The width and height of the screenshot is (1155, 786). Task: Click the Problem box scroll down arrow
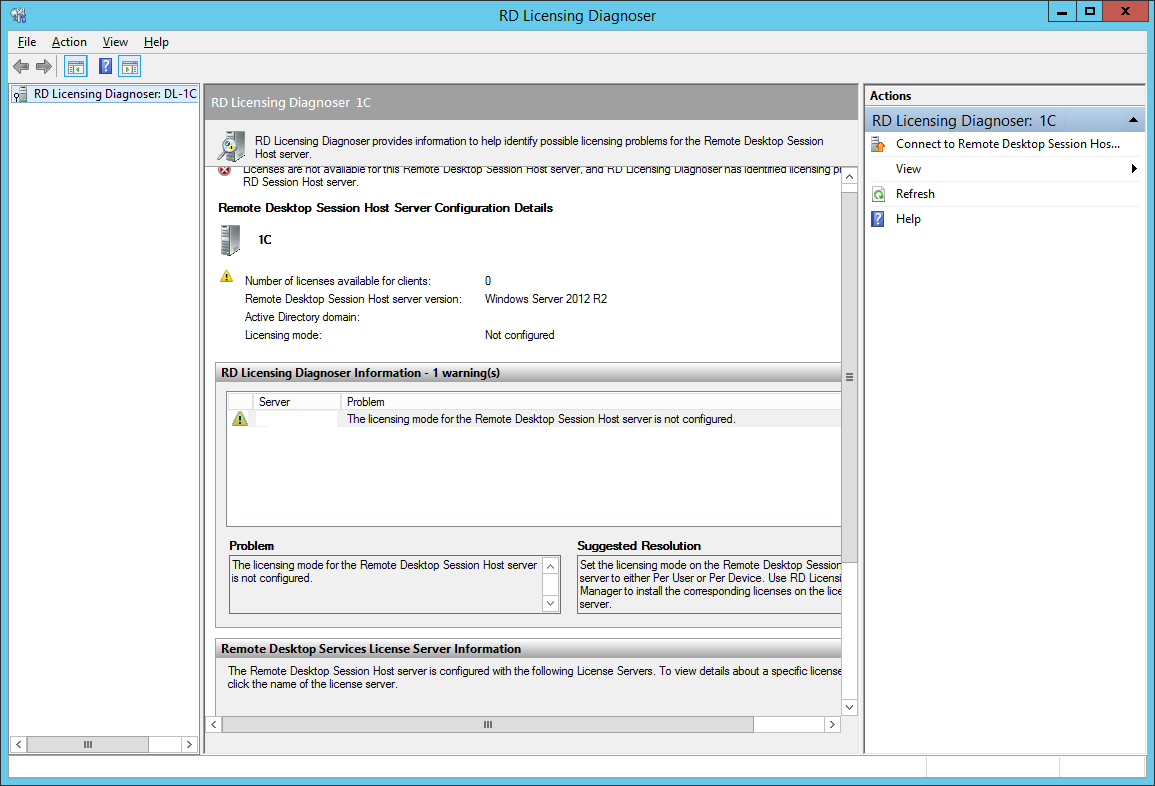click(550, 604)
